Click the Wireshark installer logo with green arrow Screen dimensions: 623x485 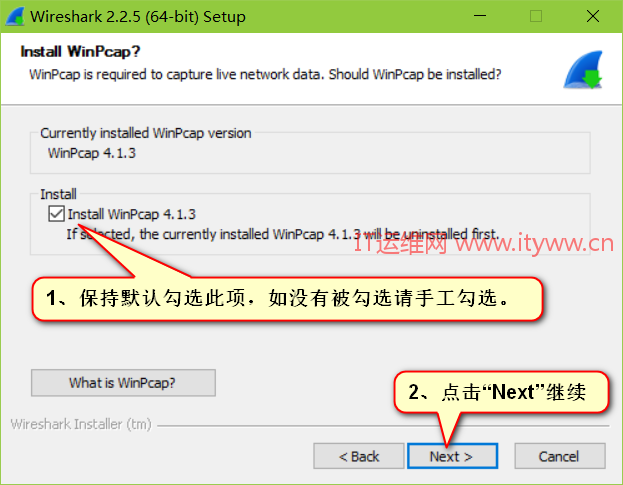pyautogui.click(x=583, y=70)
